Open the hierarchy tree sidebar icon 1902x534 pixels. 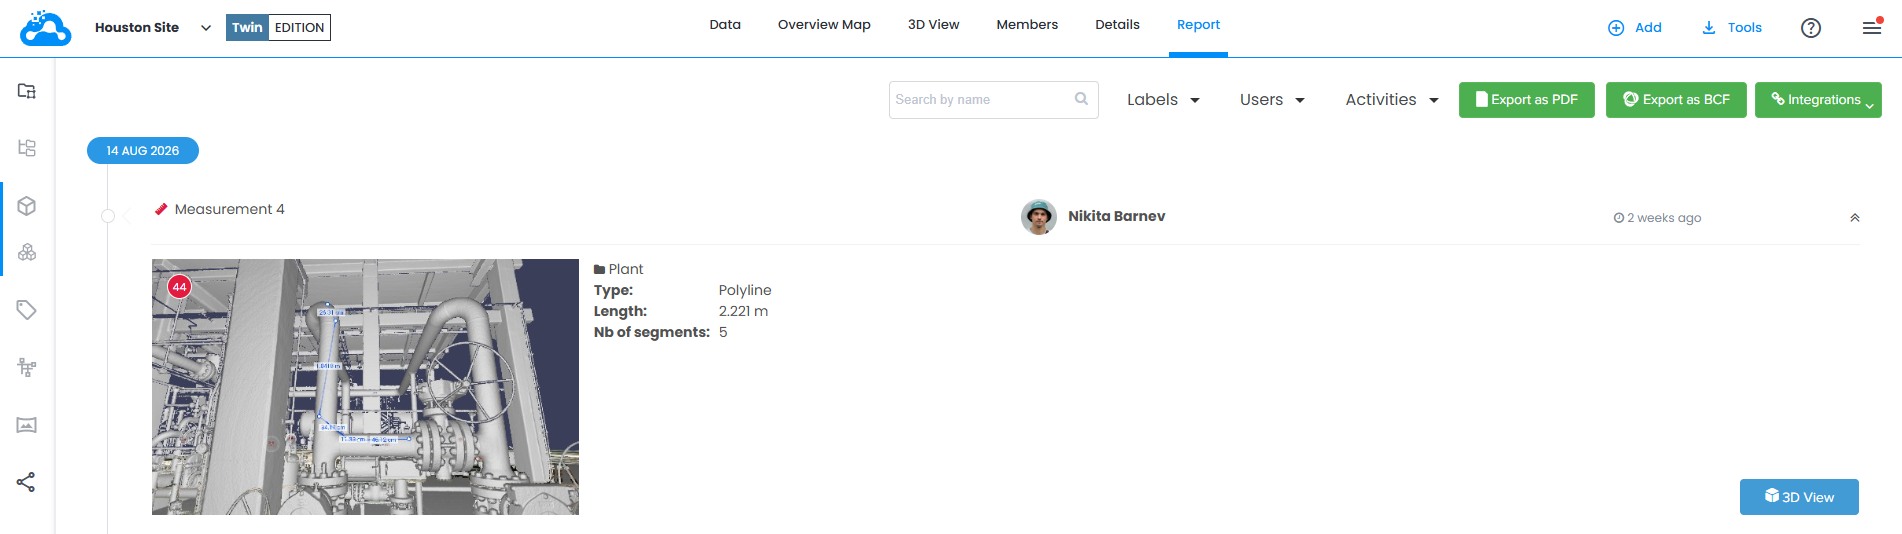pos(27,148)
